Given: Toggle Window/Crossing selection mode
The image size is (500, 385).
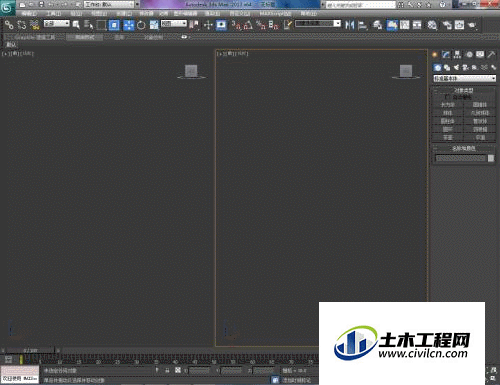Looking at the screenshot, I should [x=114, y=25].
